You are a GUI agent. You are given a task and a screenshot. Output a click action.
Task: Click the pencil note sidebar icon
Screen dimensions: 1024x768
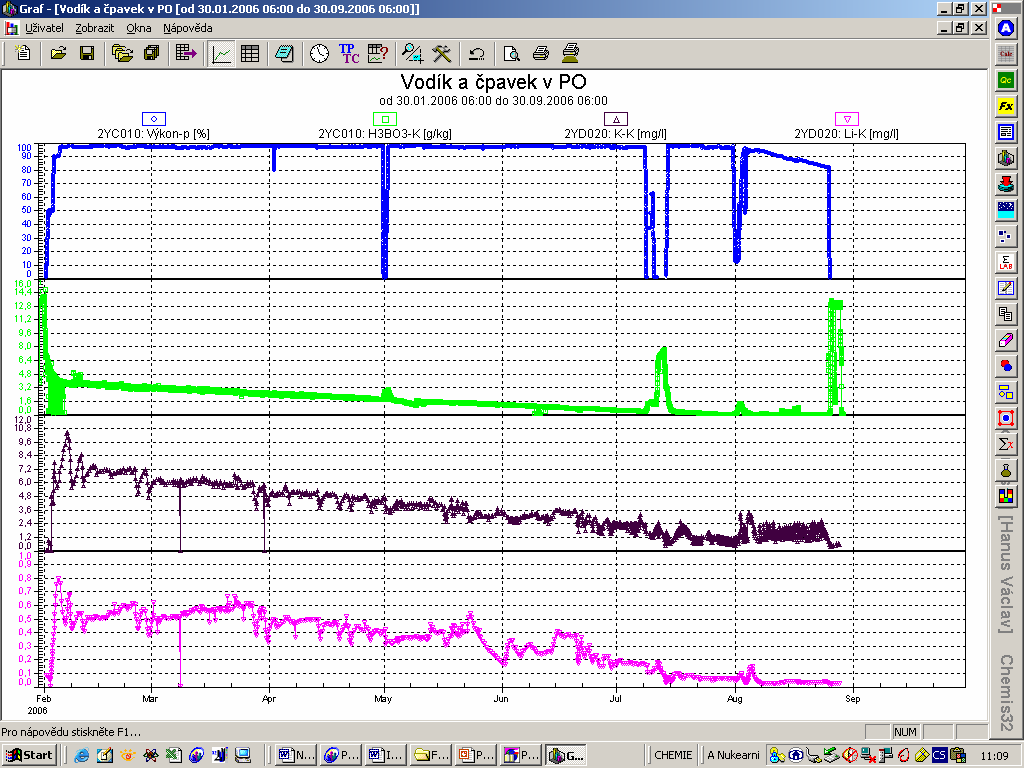coord(1006,287)
